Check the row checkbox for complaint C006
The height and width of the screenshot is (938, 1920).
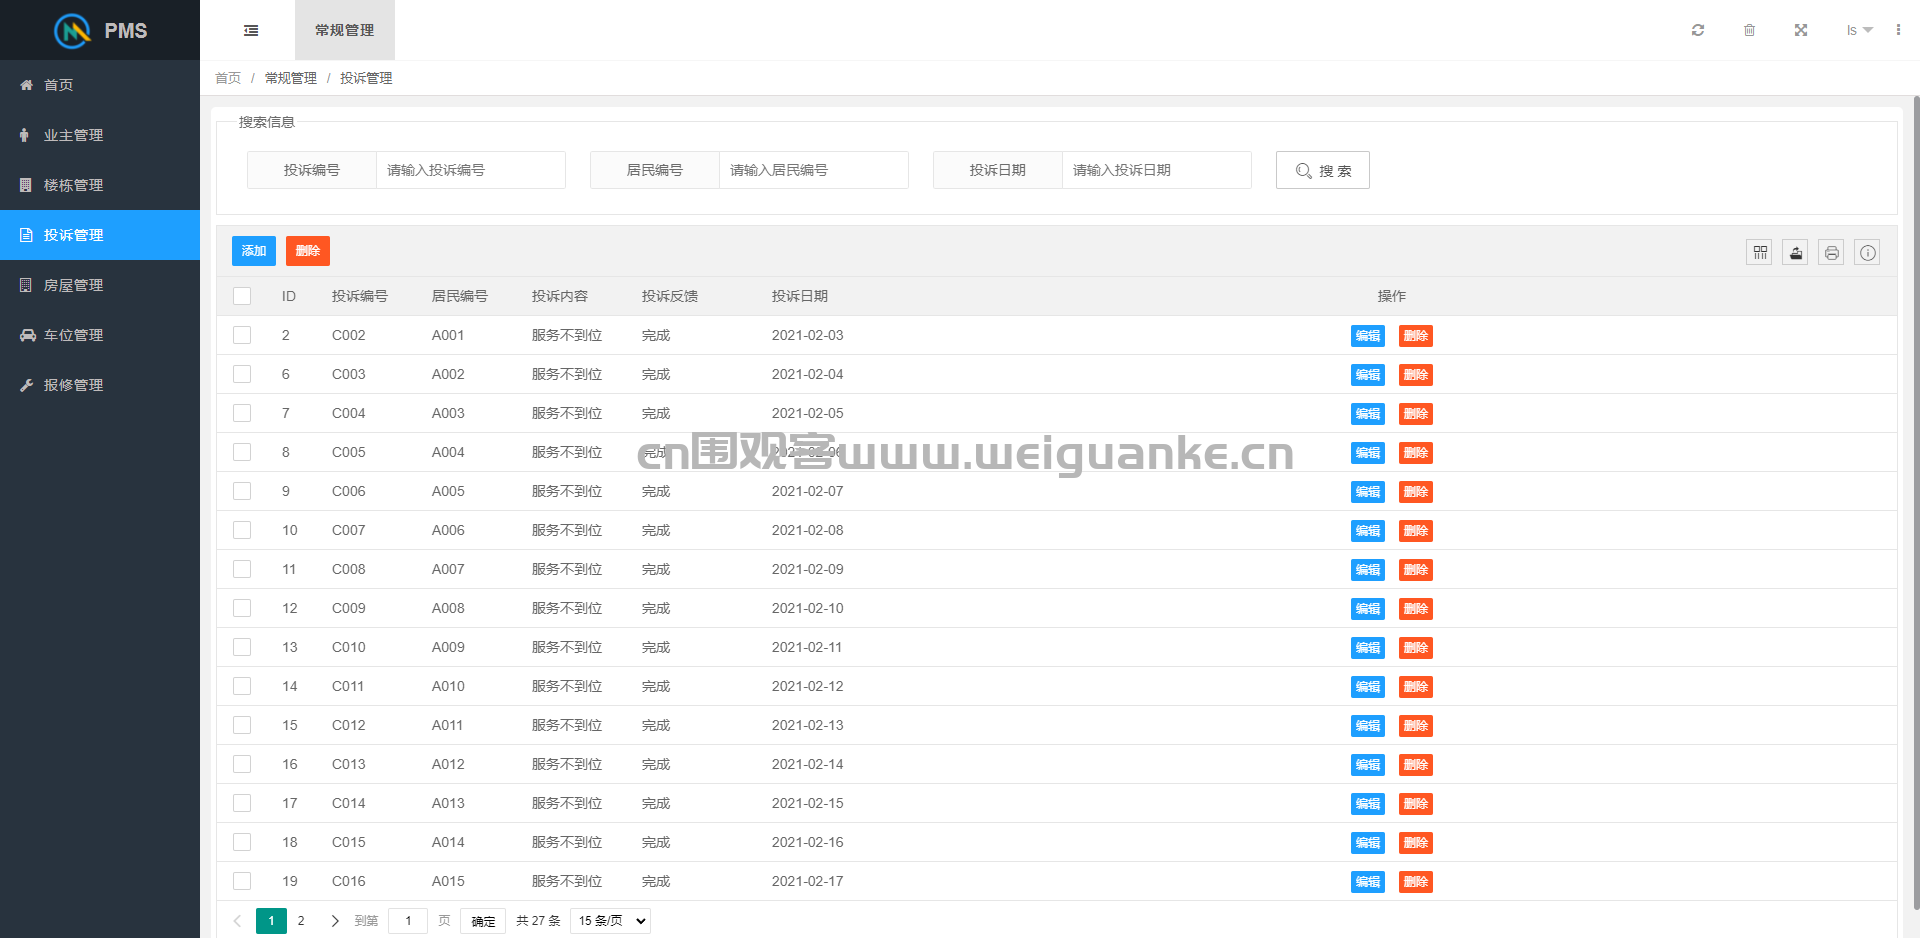(x=242, y=491)
